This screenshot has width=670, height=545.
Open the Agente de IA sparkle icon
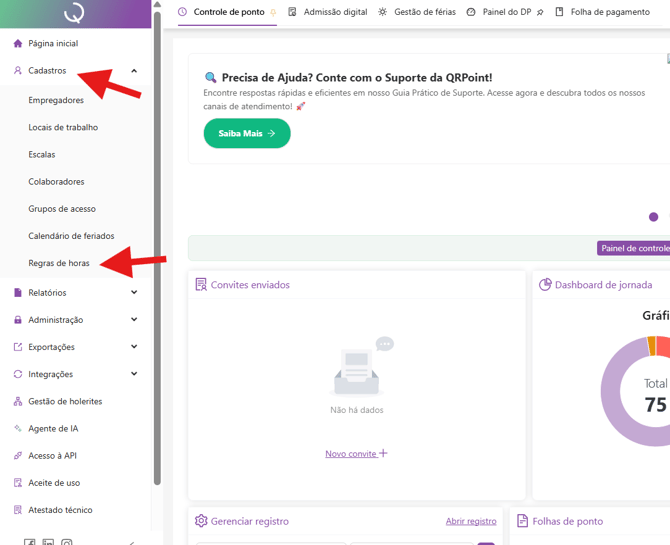(x=18, y=428)
